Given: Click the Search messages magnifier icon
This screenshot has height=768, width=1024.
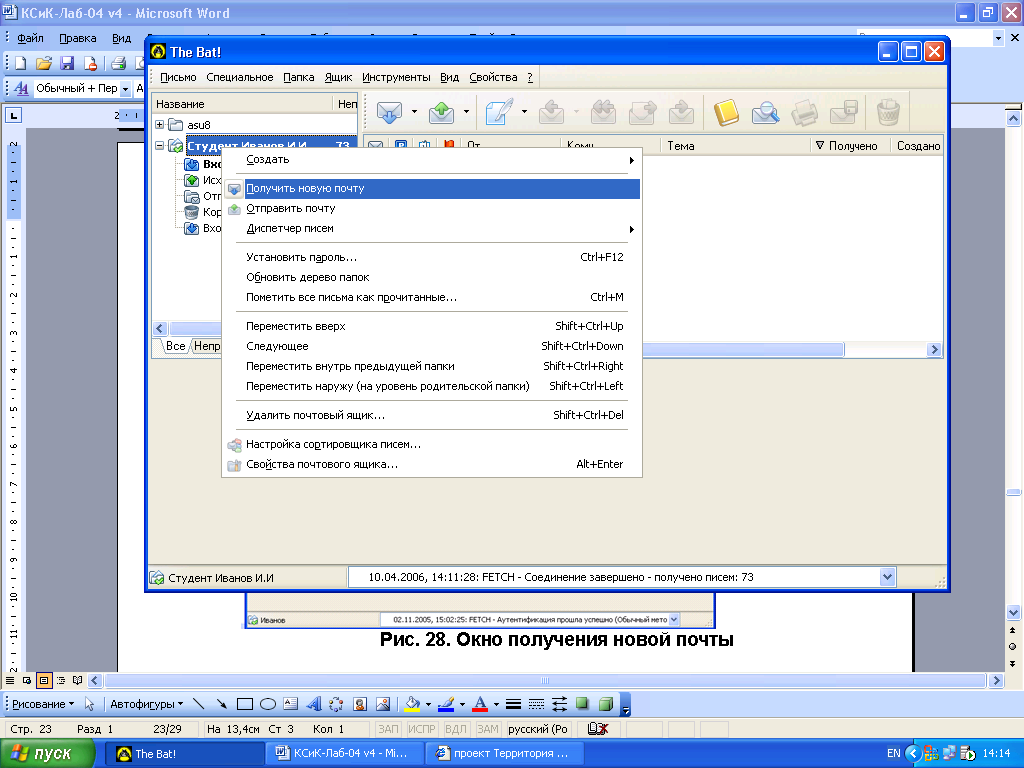Looking at the screenshot, I should point(765,112).
